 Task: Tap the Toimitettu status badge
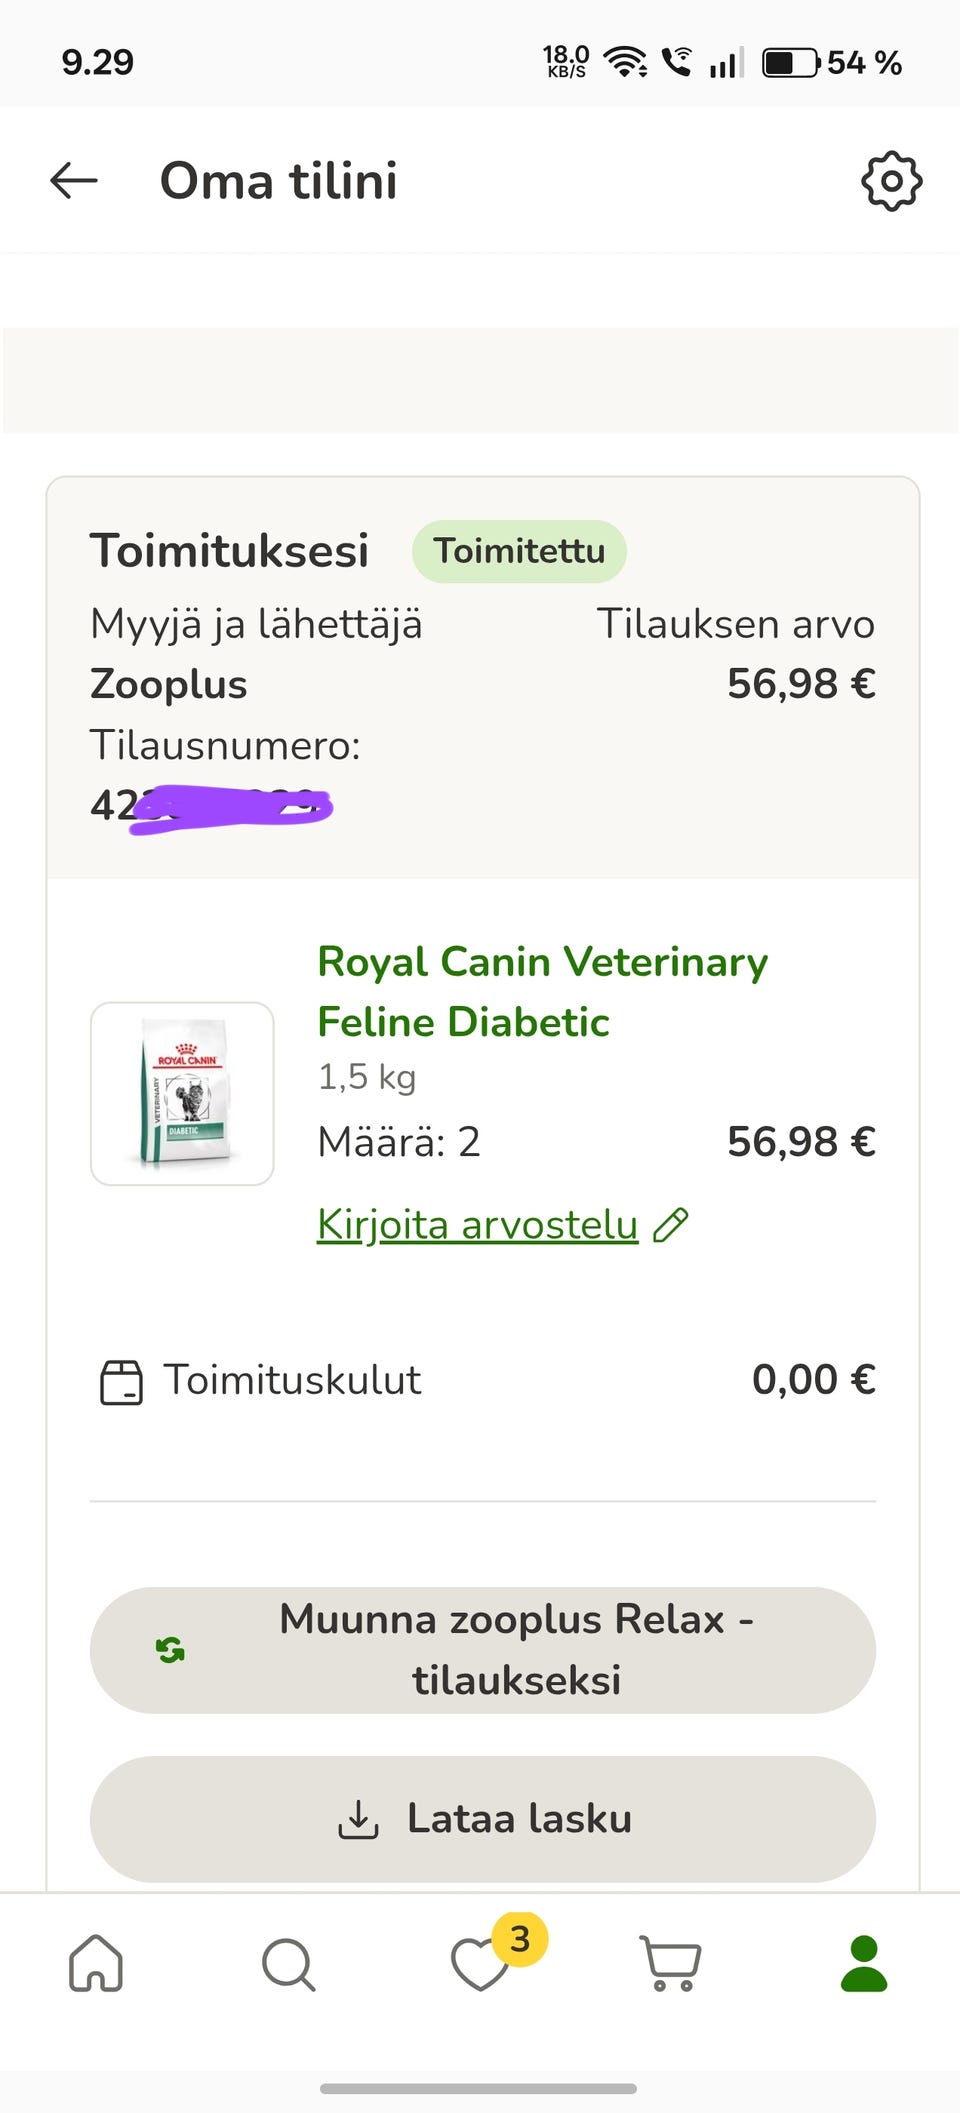point(519,551)
